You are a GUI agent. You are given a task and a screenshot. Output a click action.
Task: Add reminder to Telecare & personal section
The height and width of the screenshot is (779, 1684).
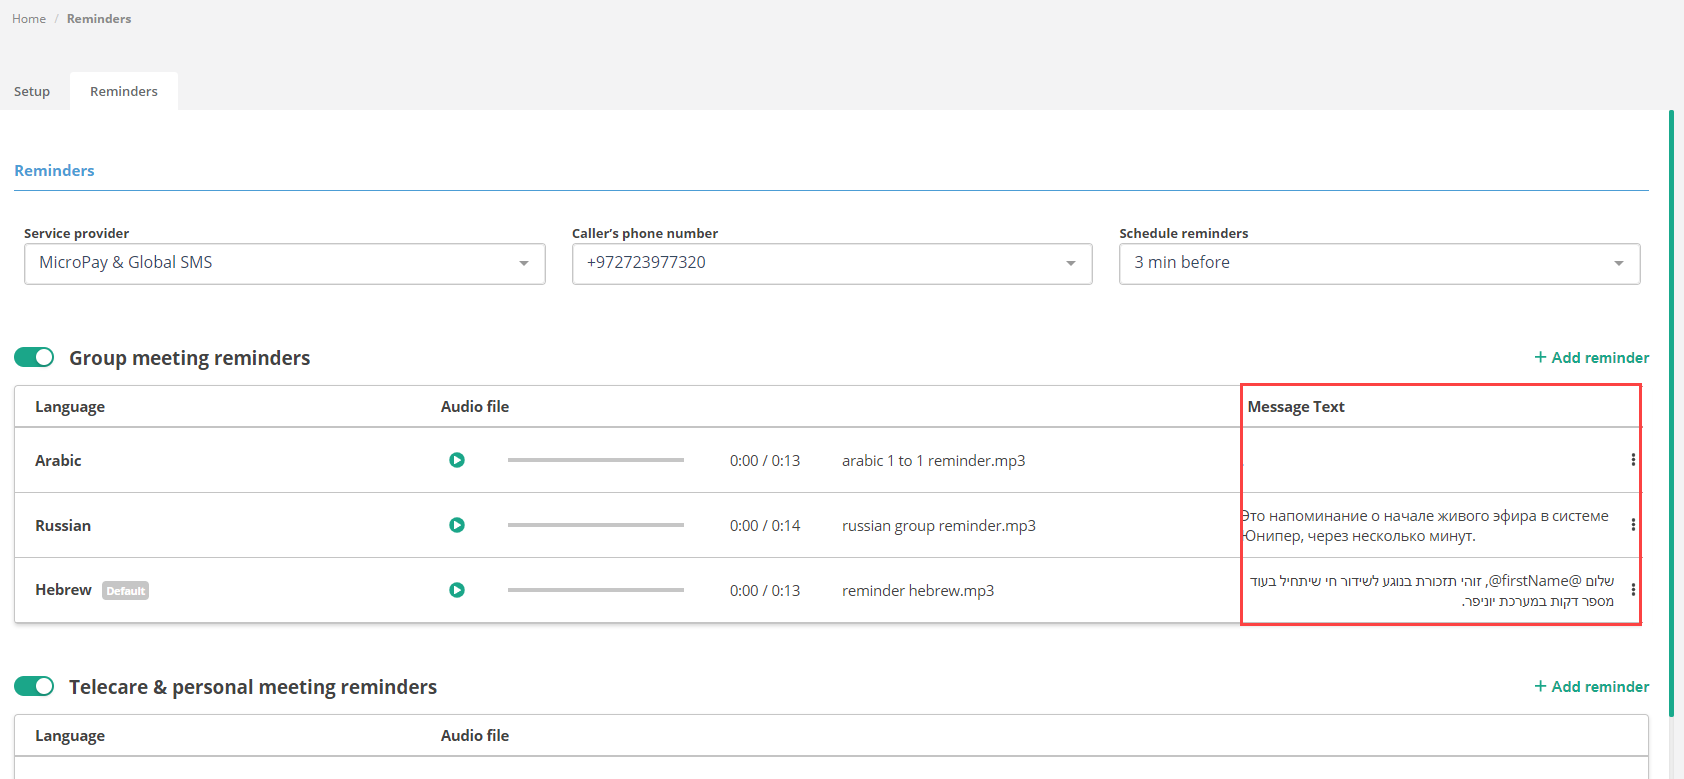(x=1591, y=686)
